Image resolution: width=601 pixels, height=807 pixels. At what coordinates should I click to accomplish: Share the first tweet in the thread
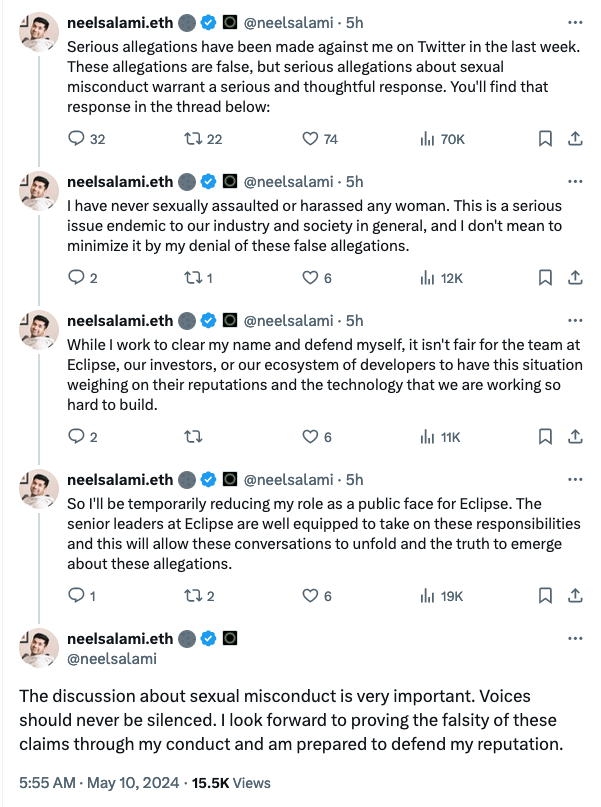(x=576, y=139)
